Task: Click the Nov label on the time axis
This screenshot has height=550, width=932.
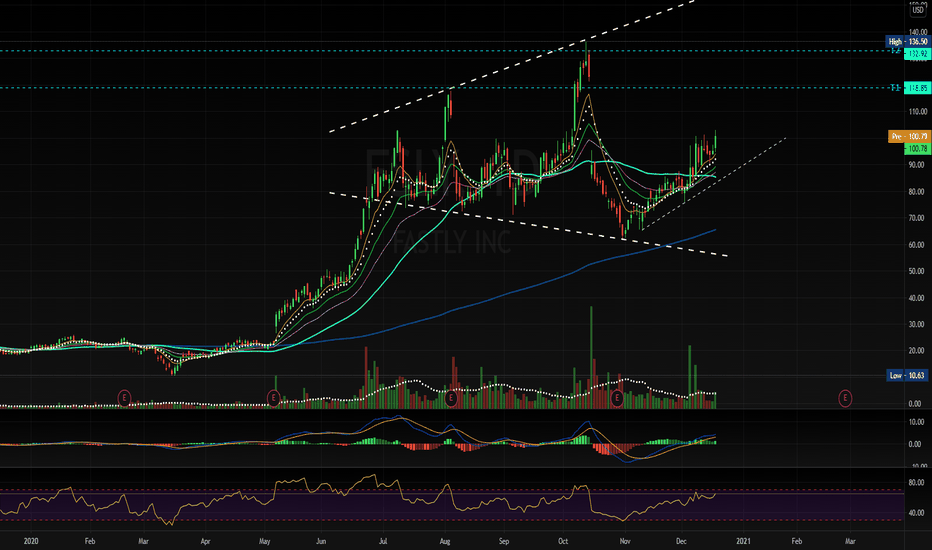Action: 625,541
